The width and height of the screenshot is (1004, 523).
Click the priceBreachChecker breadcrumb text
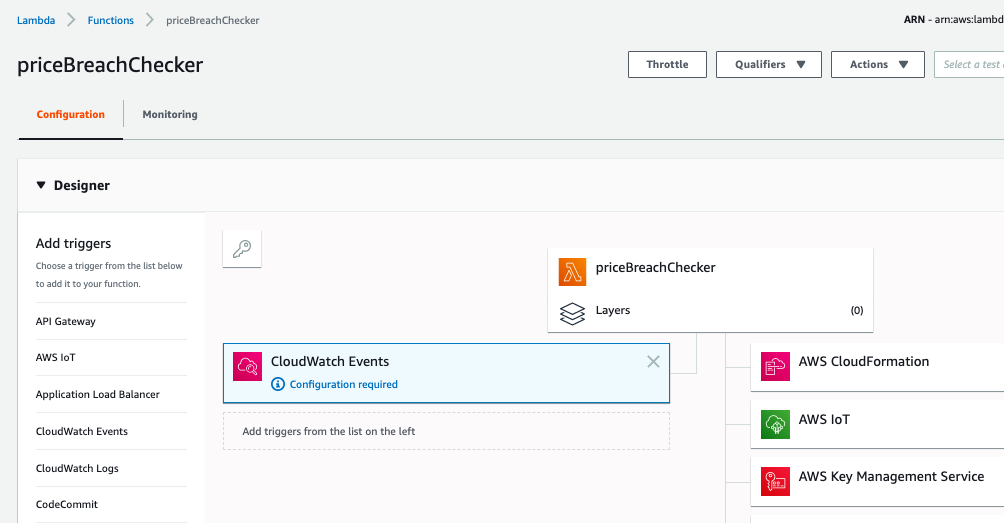pos(213,20)
